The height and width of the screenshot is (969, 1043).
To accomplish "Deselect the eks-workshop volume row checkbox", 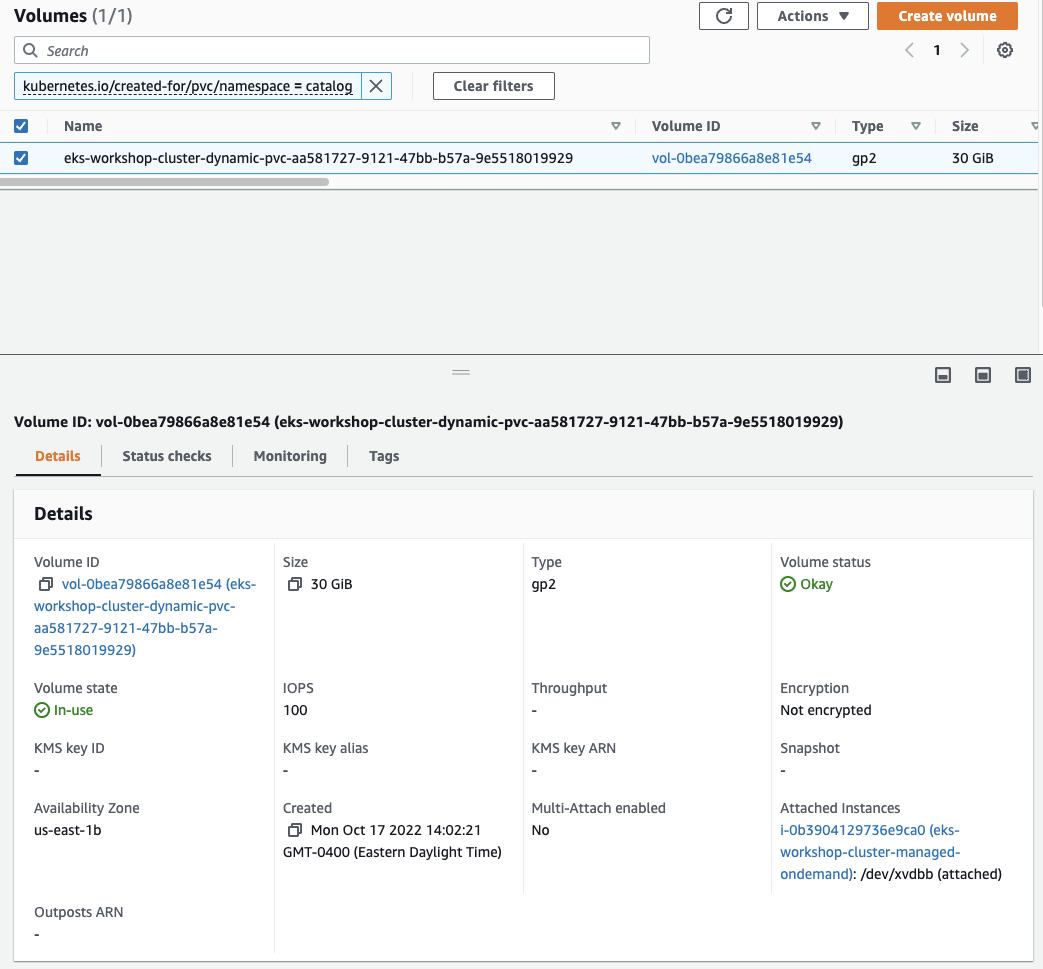I will click(21, 157).
